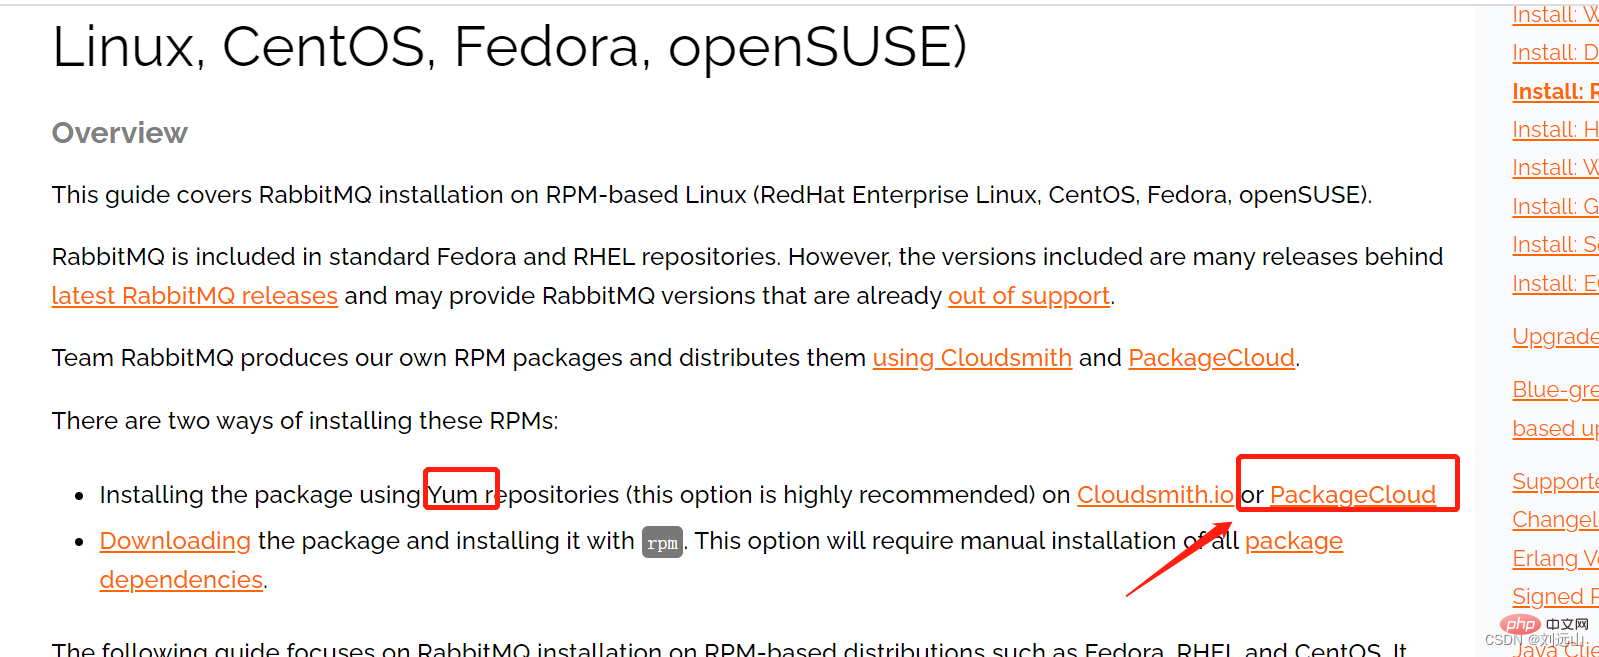Open the 'latest RabbitMQ releases' link
This screenshot has width=1599, height=657.
tap(194, 296)
